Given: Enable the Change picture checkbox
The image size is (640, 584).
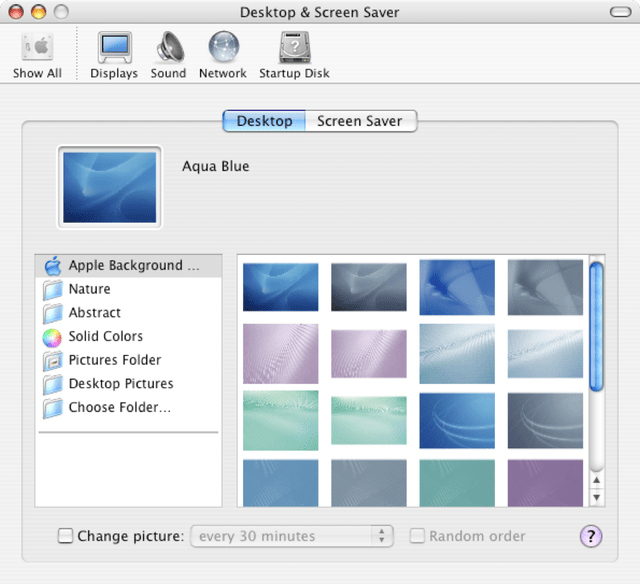Looking at the screenshot, I should 66,537.
